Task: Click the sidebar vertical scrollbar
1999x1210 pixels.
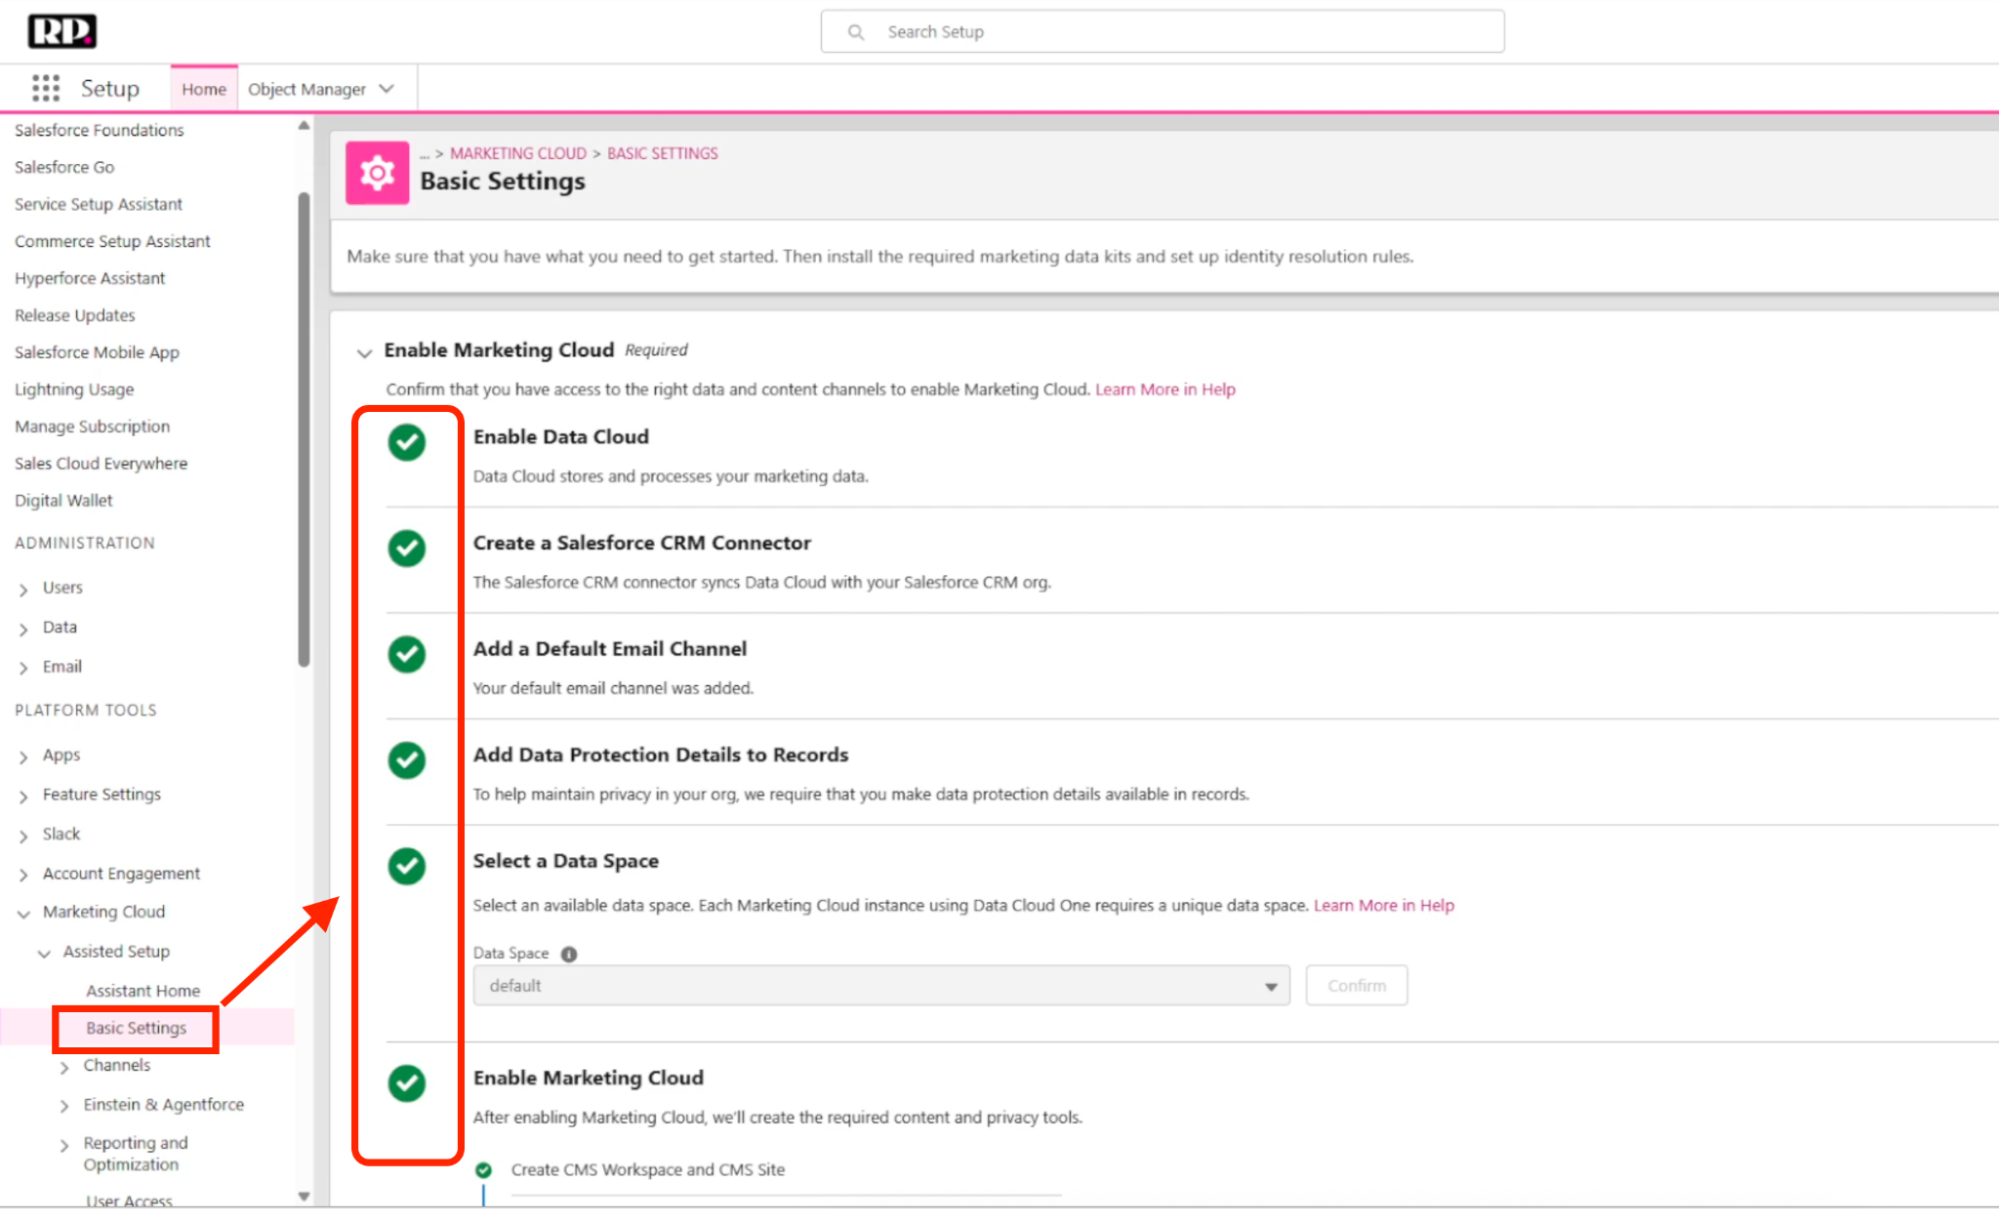Action: coord(304,430)
